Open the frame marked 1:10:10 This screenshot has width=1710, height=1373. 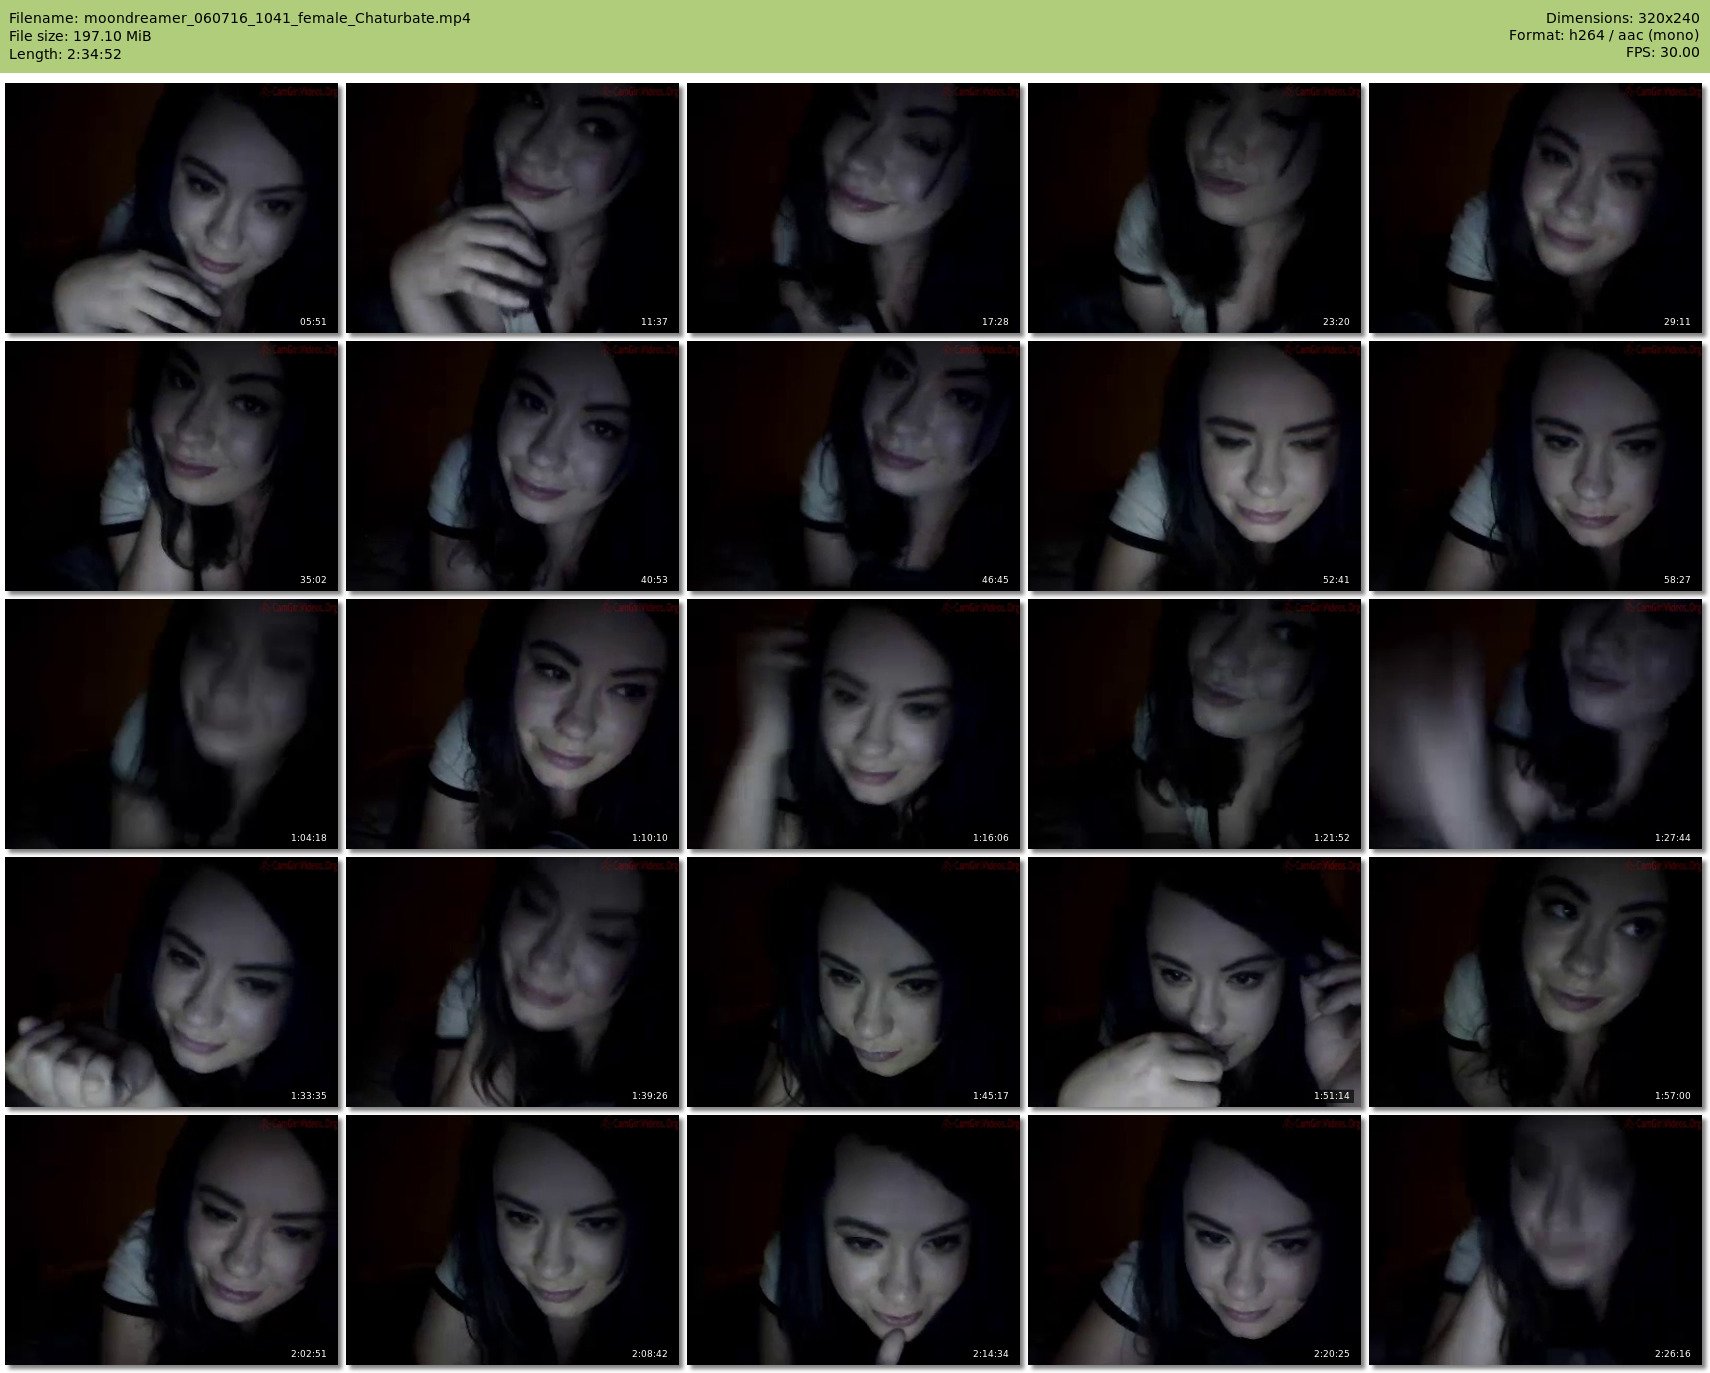(513, 724)
